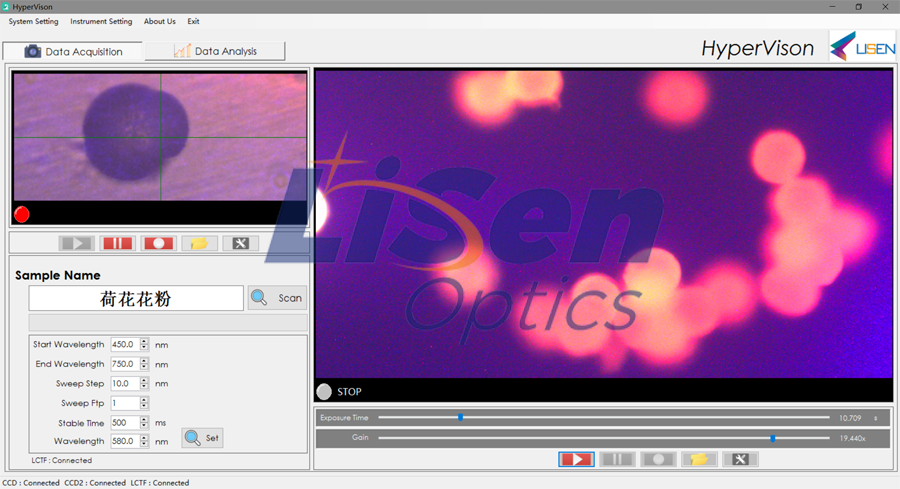Click the Exit menu item

(193, 21)
